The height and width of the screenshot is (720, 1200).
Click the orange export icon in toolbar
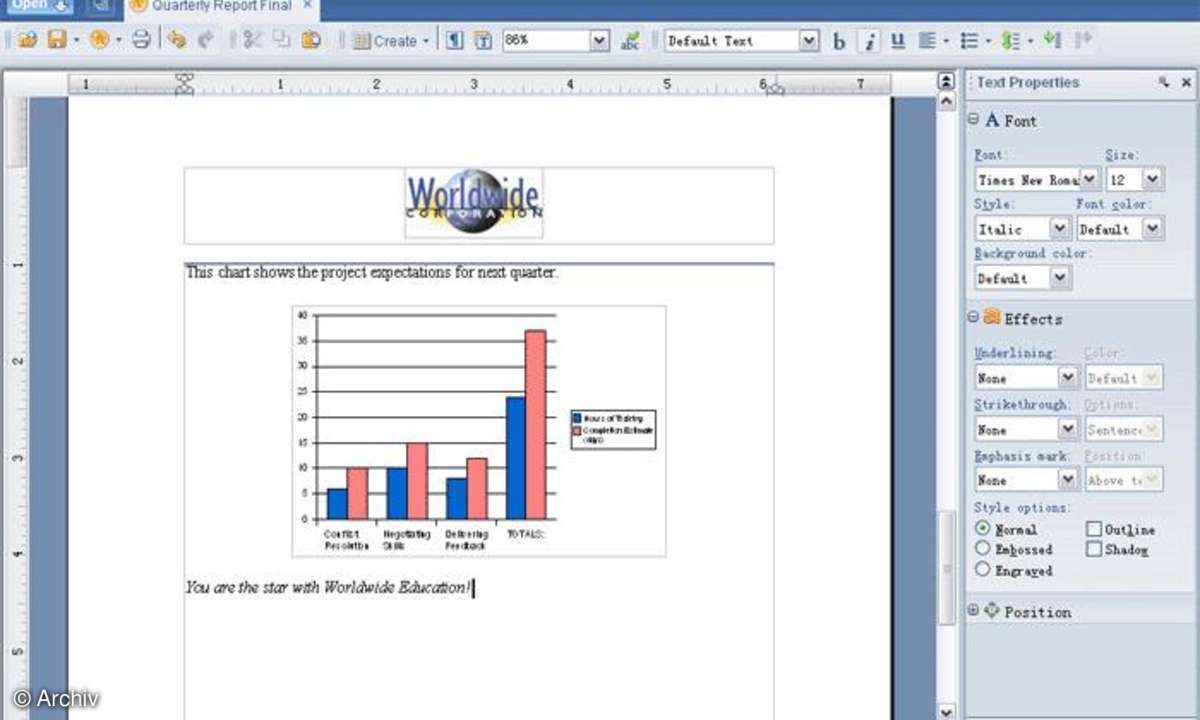pyautogui.click(x=99, y=40)
